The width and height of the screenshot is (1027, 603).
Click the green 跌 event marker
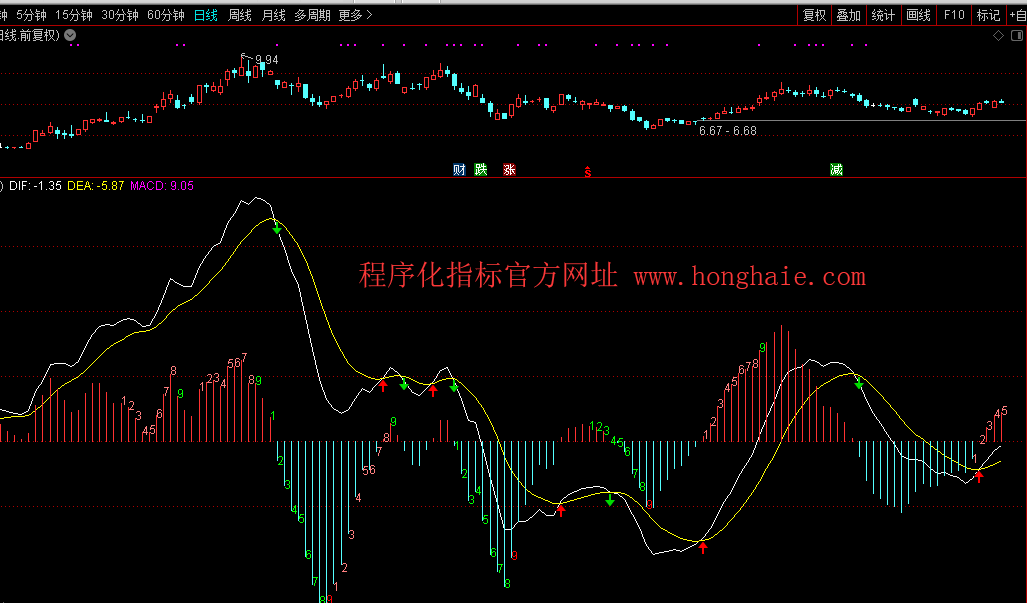[x=481, y=170]
